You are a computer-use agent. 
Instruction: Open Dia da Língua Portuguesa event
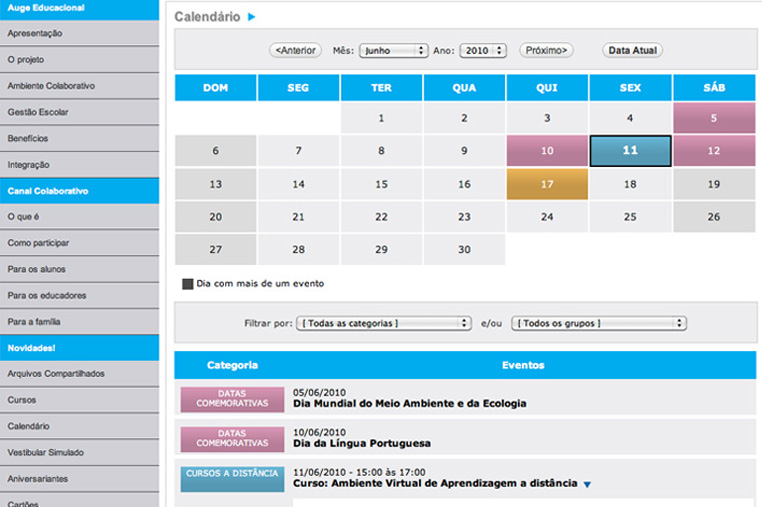pos(362,443)
